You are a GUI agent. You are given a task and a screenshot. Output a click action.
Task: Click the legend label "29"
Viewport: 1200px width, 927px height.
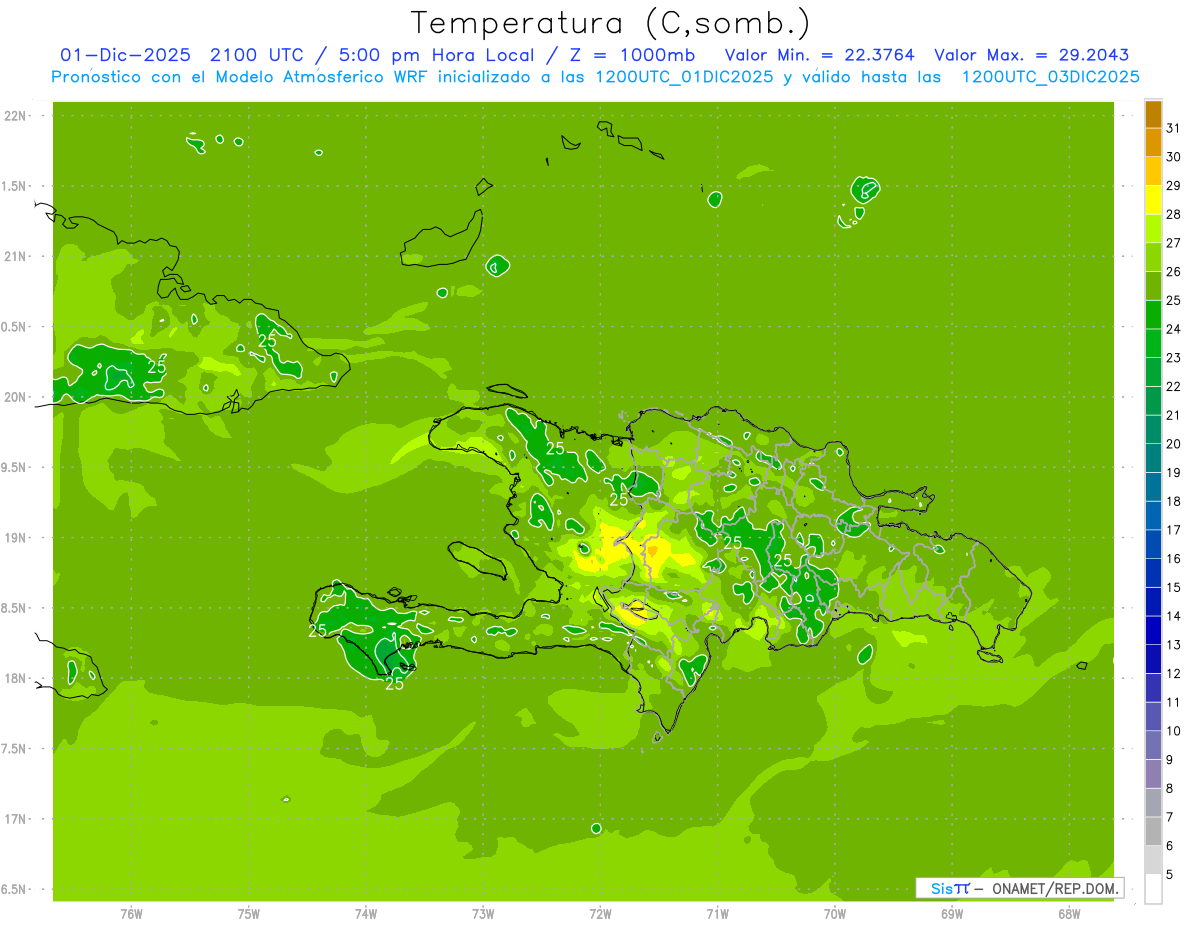[x=1174, y=186]
